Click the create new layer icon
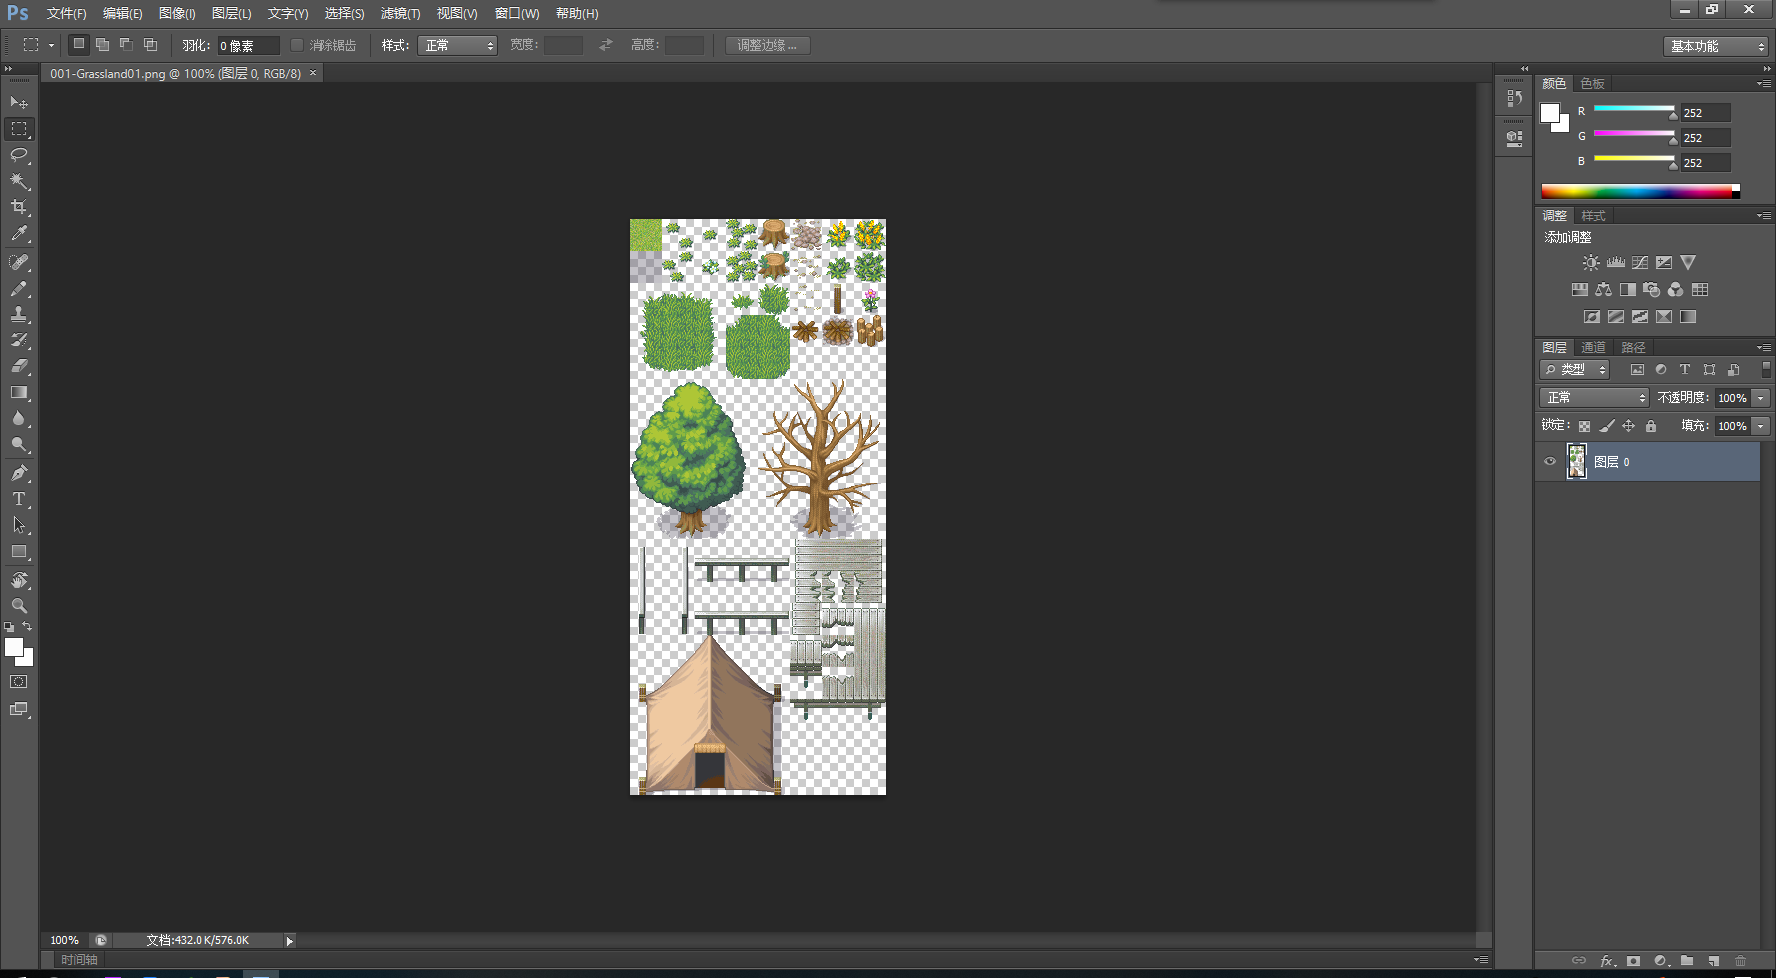Screen dimensions: 1776x978 pos(1713,960)
